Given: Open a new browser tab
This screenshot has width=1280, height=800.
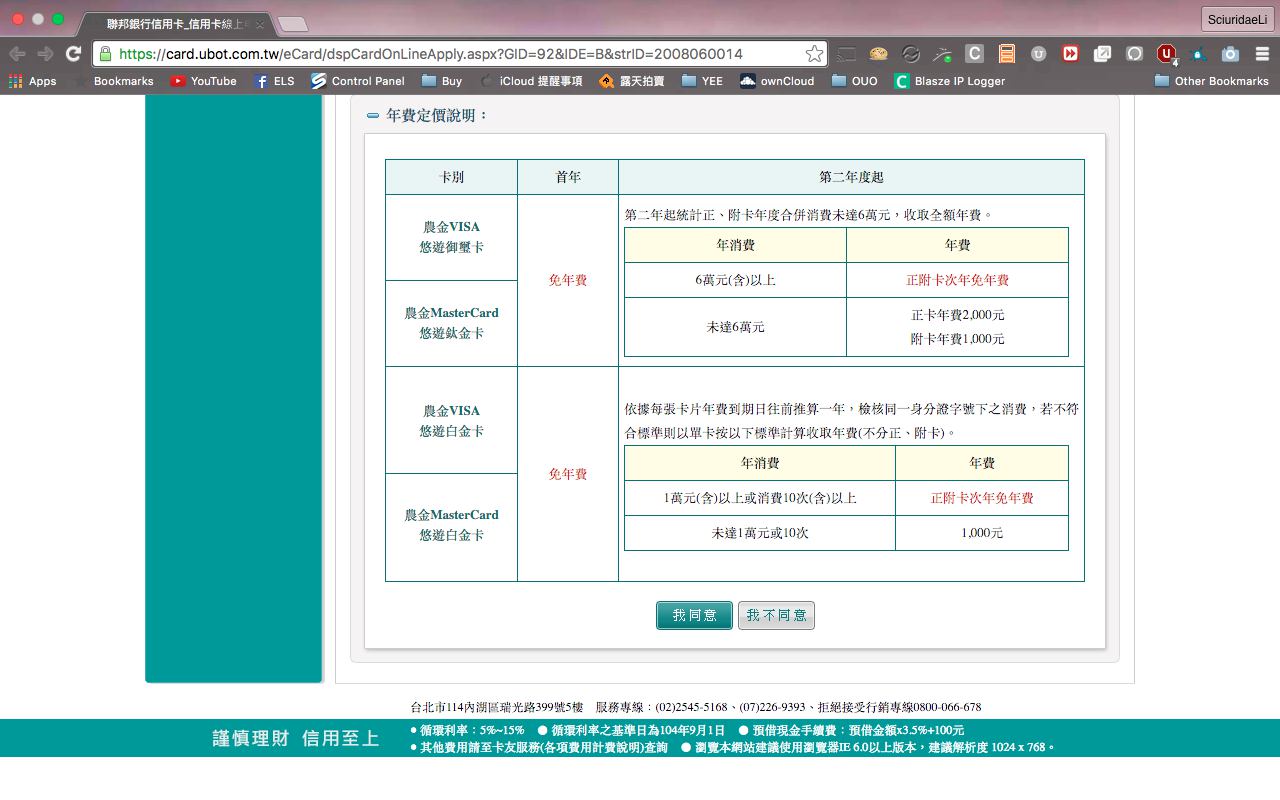Looking at the screenshot, I should point(292,24).
